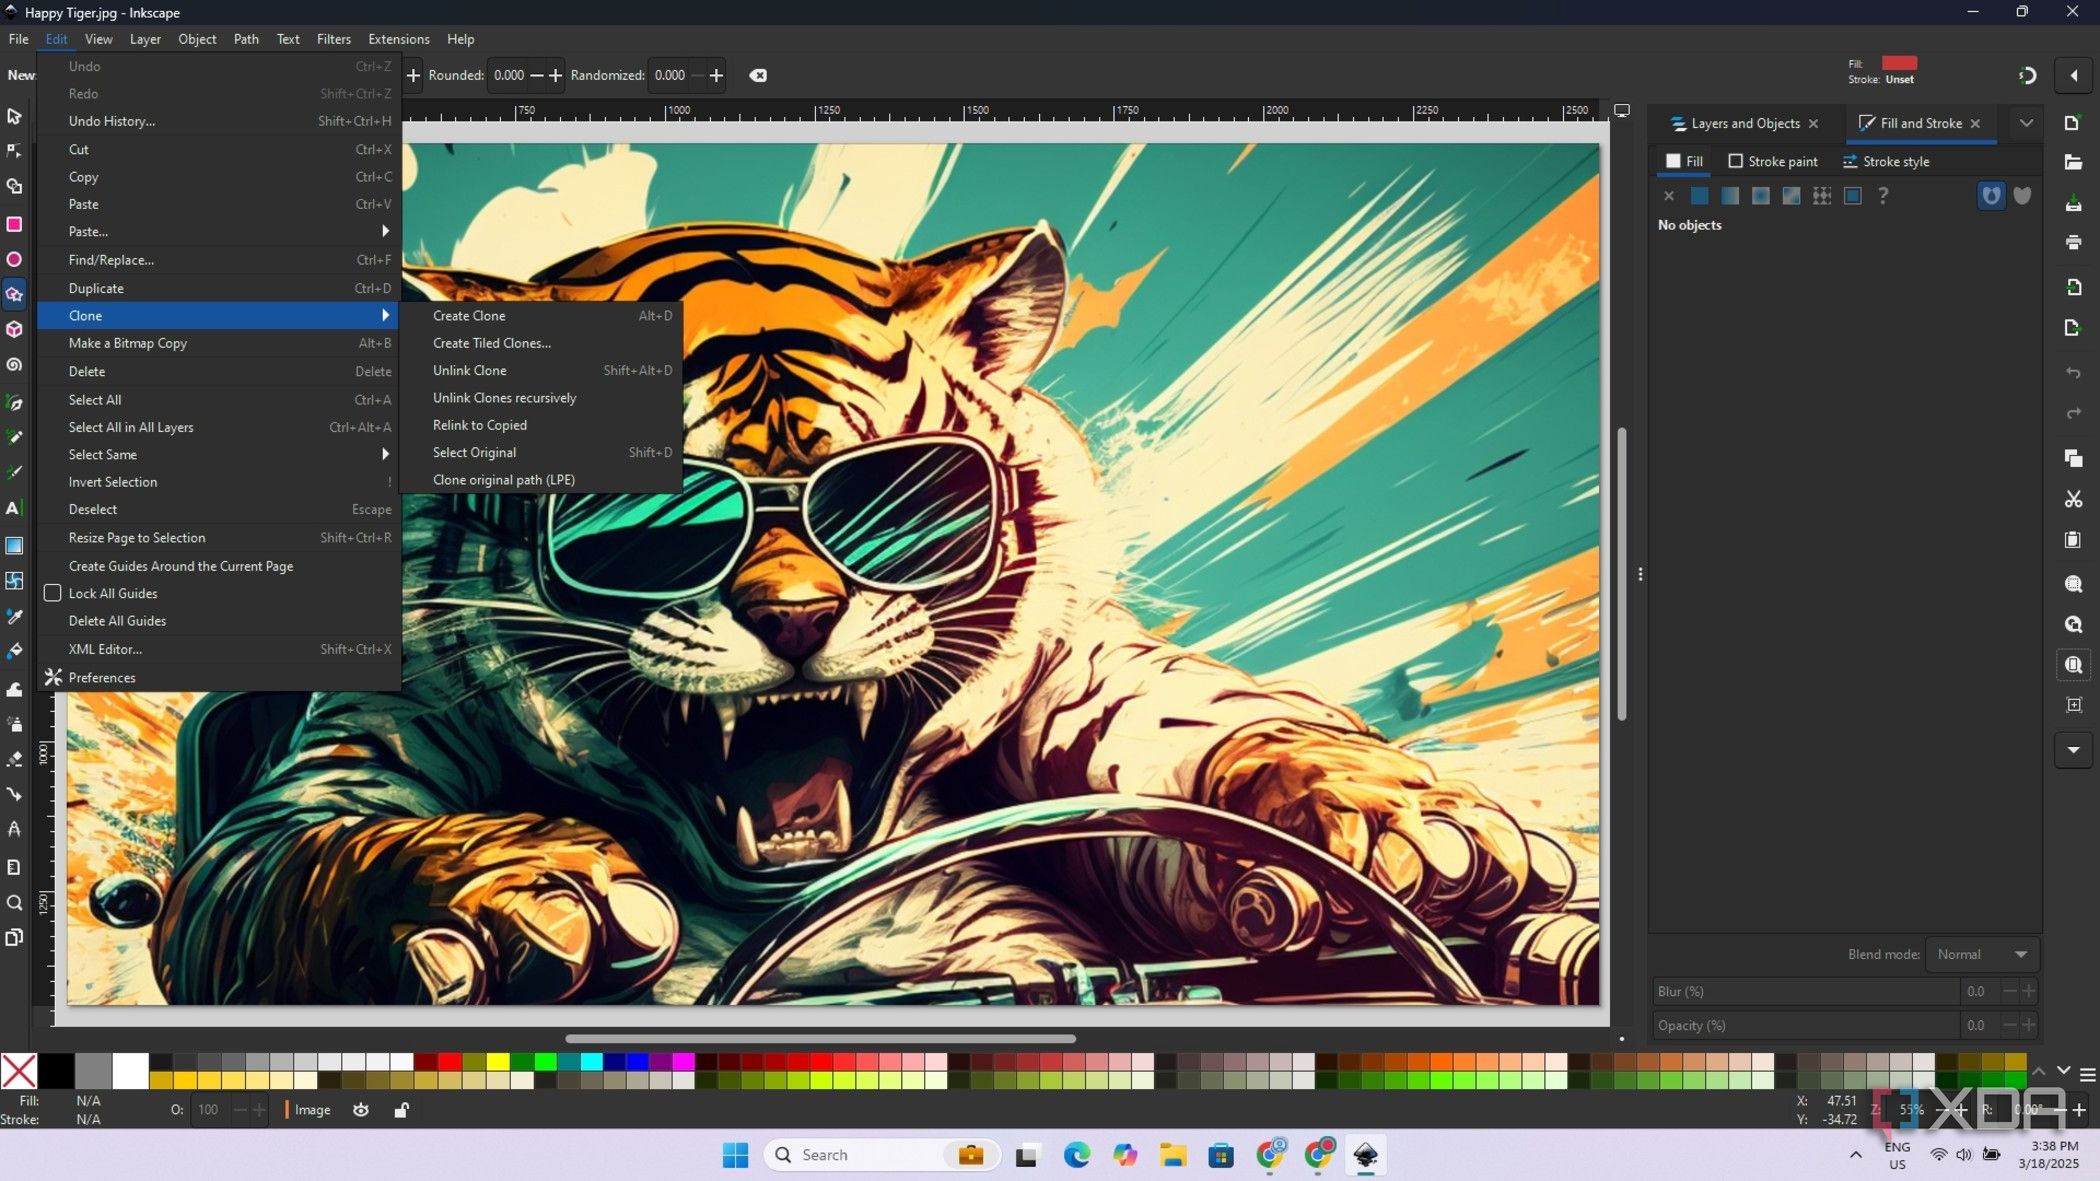
Task: Toggle layer lock icon in status bar
Action: click(x=401, y=1109)
